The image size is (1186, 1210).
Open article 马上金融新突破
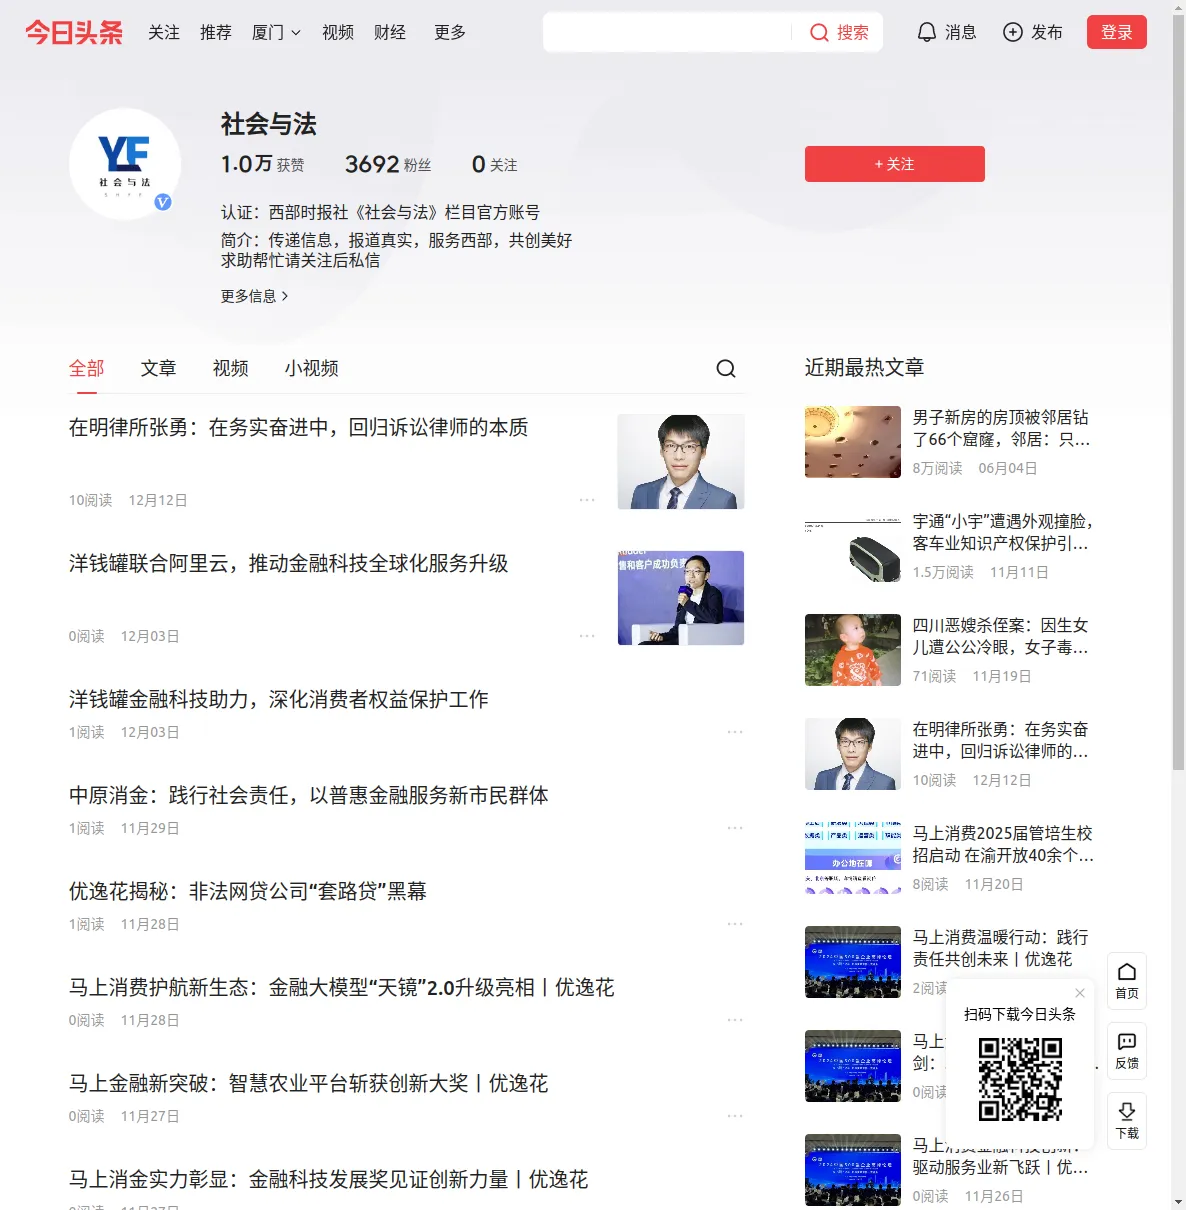(x=309, y=1084)
